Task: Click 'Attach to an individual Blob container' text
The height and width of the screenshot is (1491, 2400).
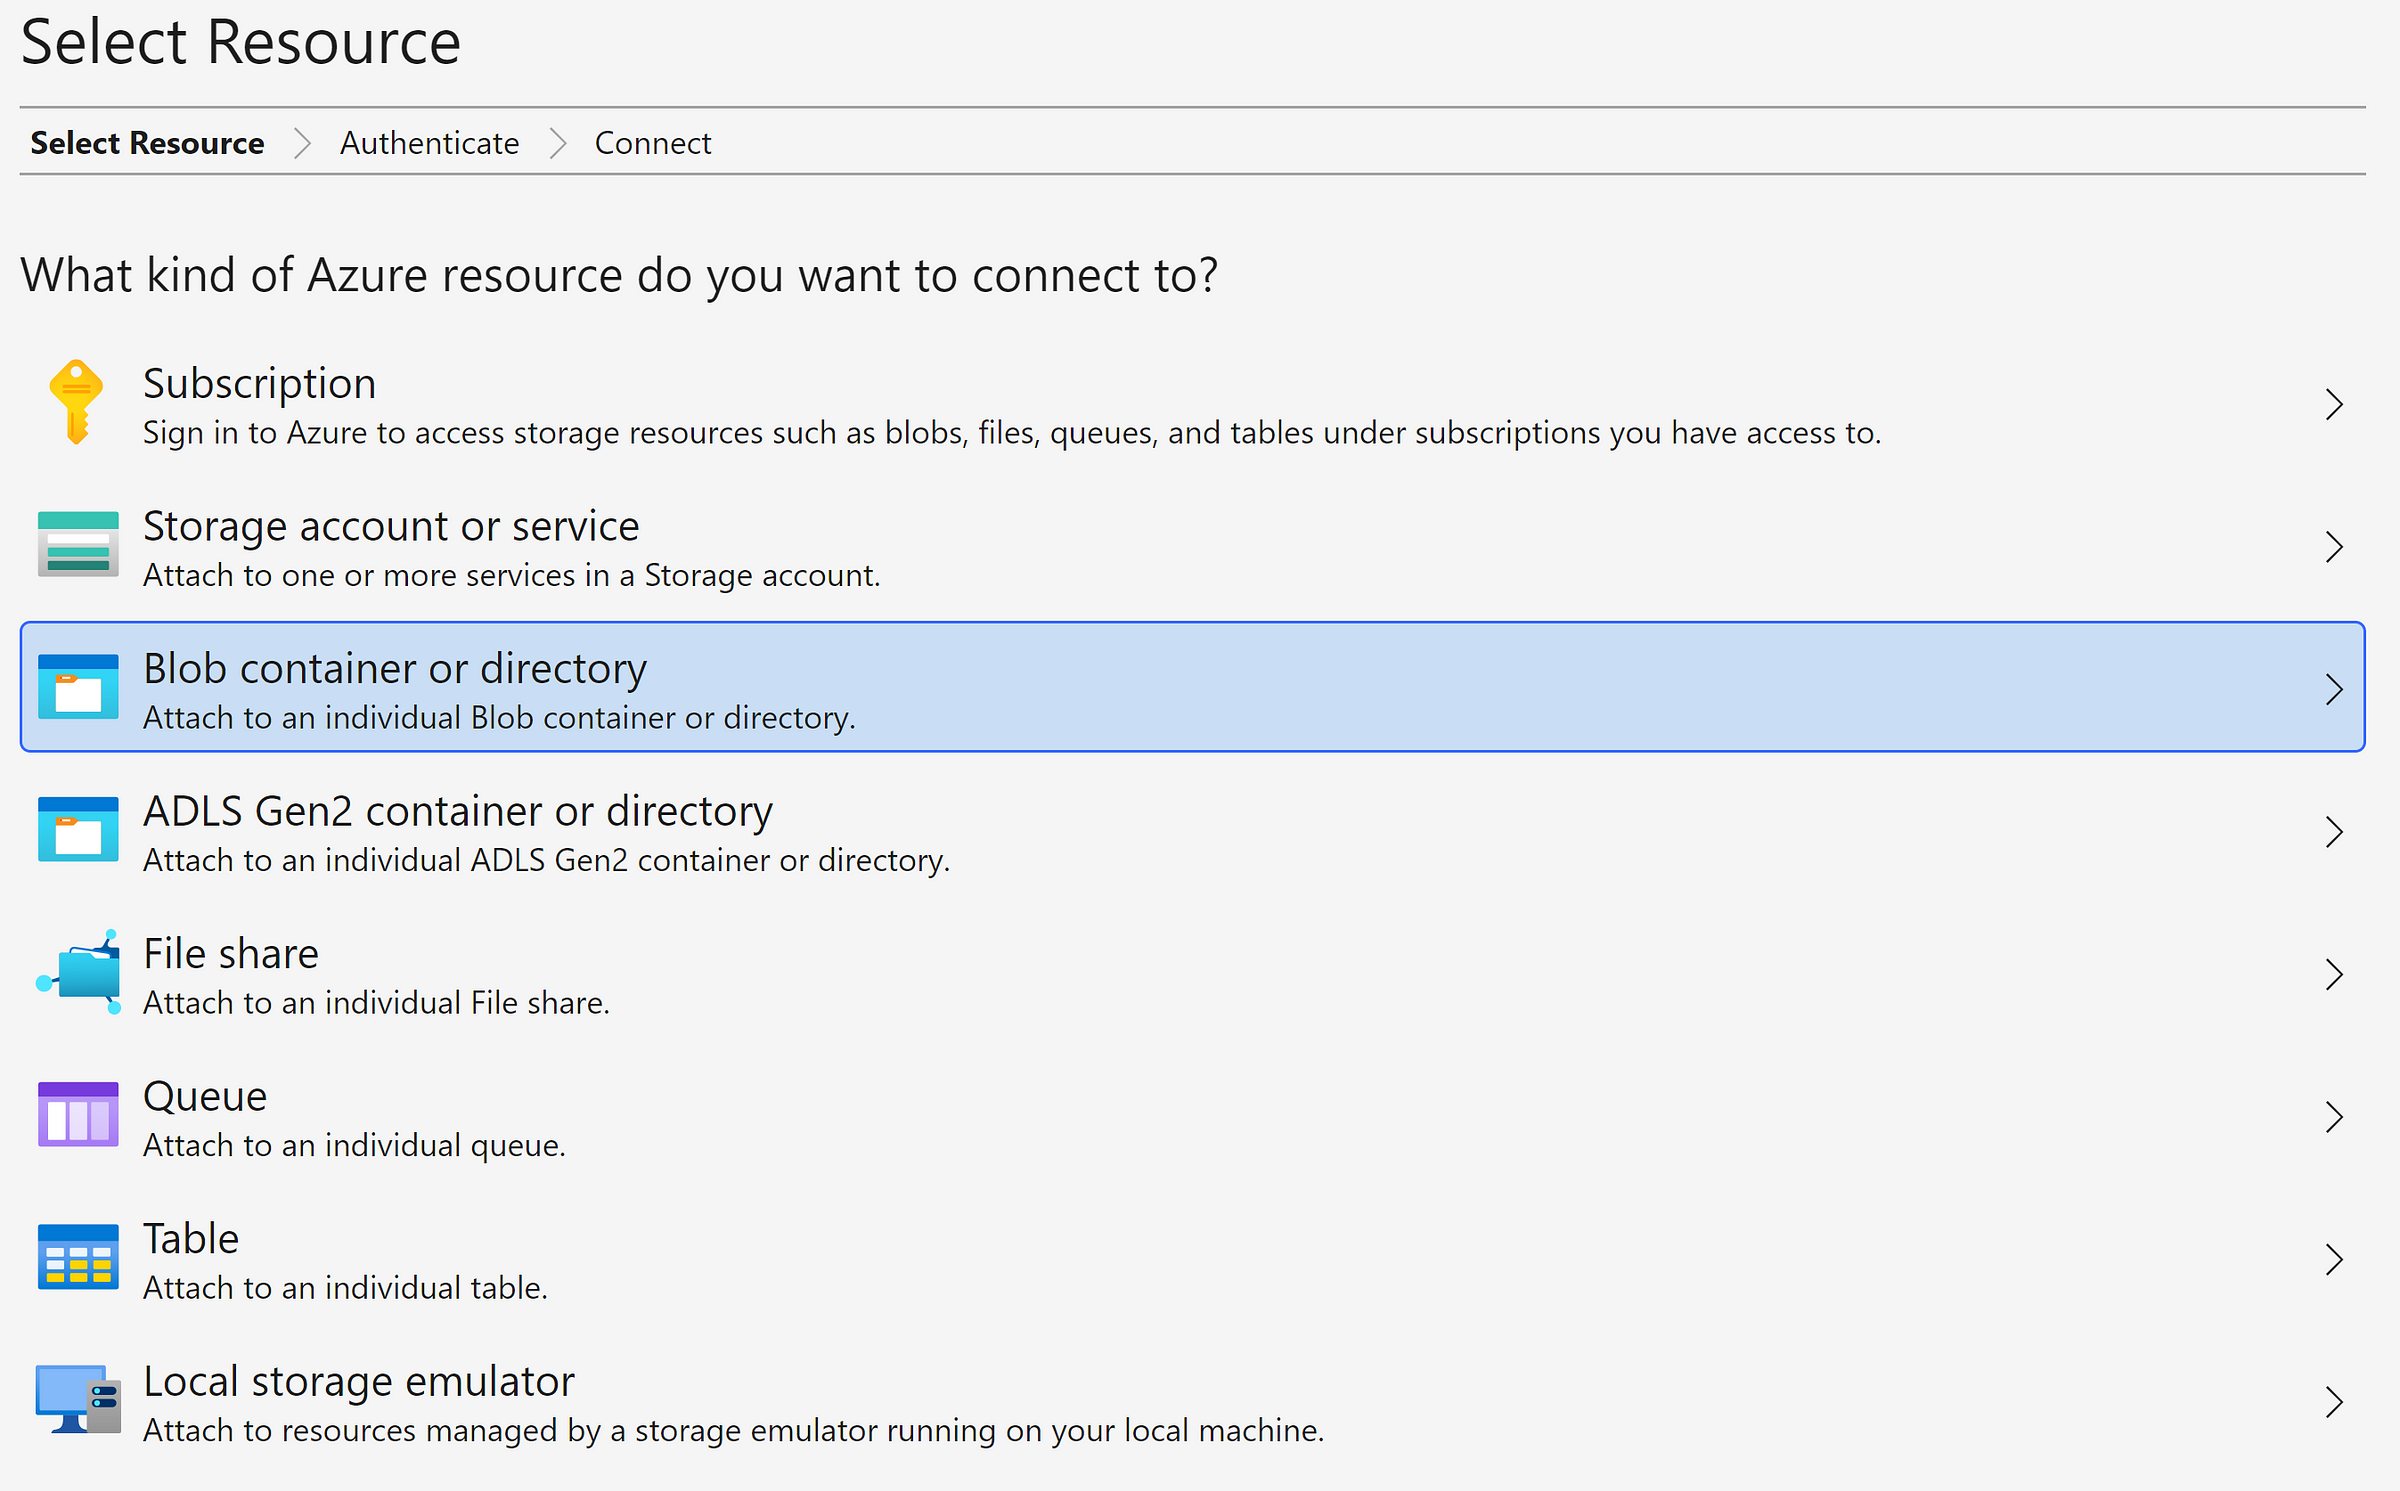Action: pyautogui.click(x=499, y=718)
